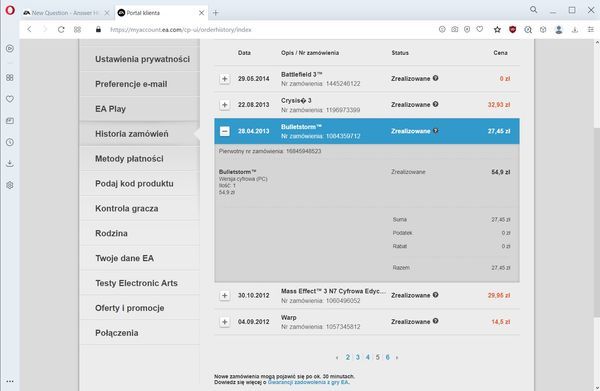Viewport: 600px width, 391px height.
Task: Go to order history page 4
Action: click(367, 357)
